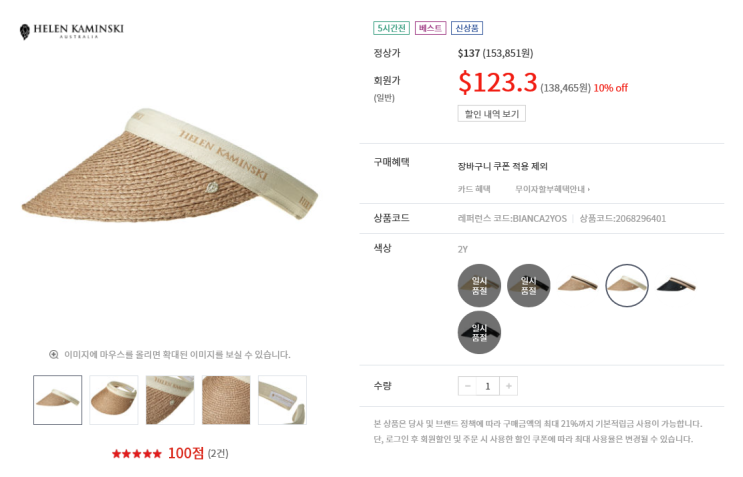The image size is (743, 477).
Task: View the logo-band close-up thumbnail
Action: [170, 400]
